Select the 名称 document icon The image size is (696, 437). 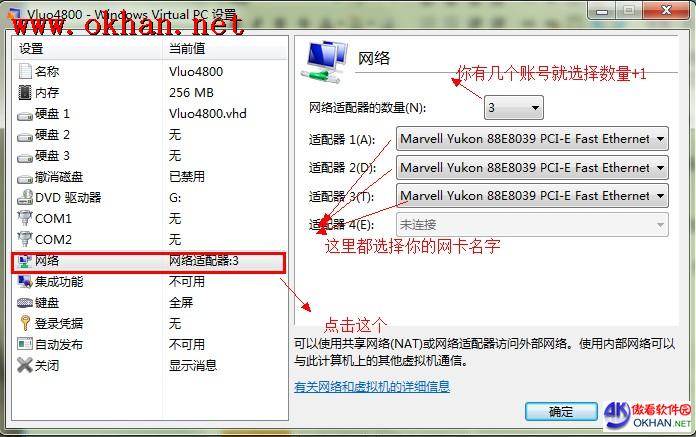(x=25, y=71)
